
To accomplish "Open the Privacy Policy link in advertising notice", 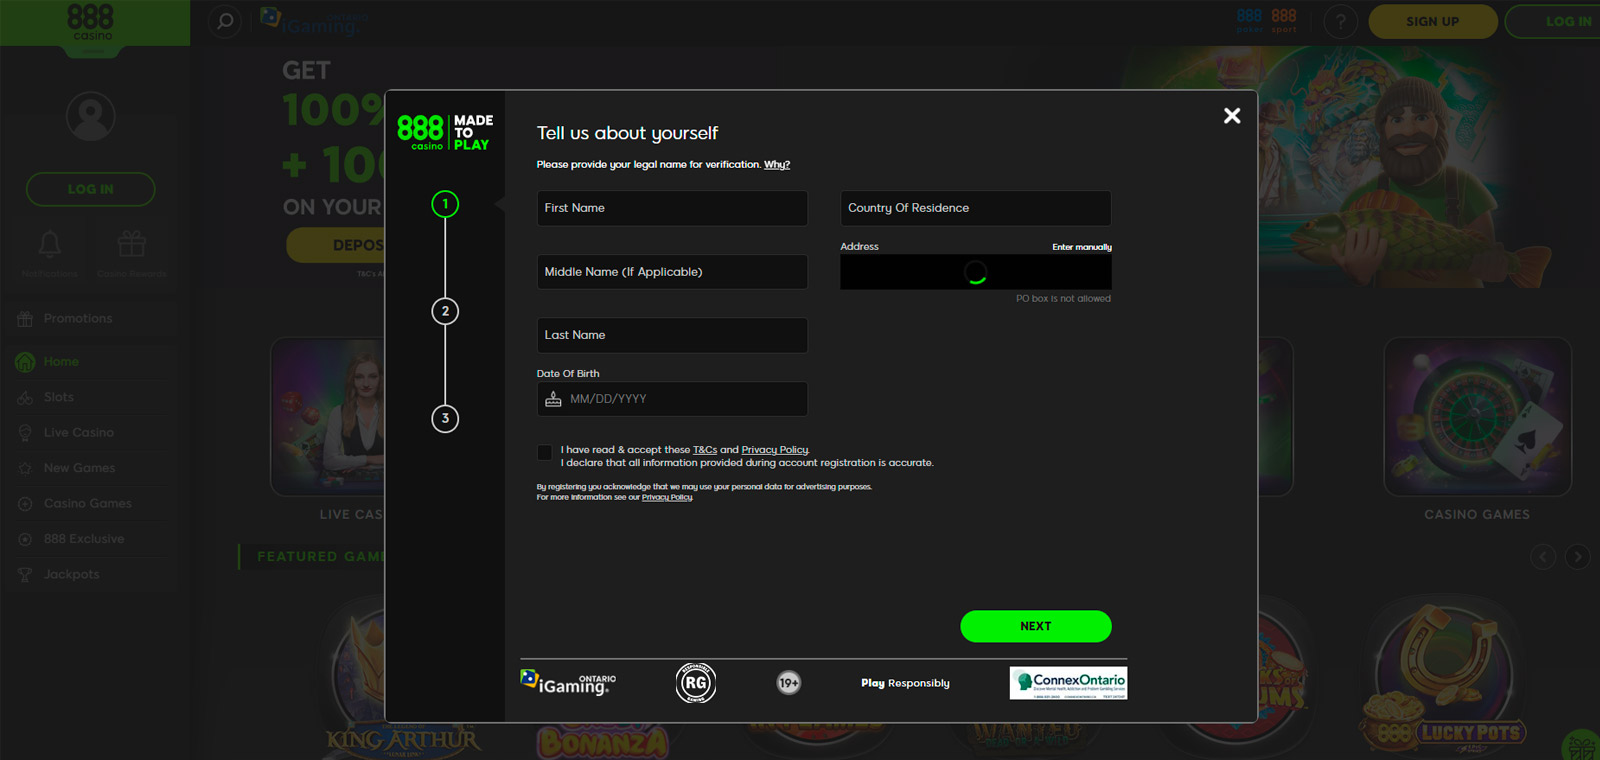I will [667, 497].
